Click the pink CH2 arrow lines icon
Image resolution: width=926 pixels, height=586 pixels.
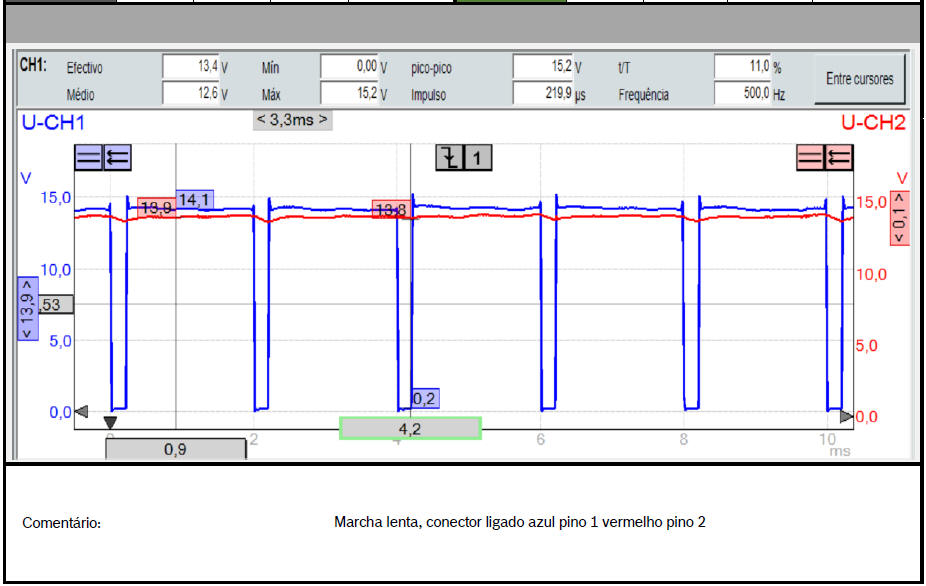839,157
